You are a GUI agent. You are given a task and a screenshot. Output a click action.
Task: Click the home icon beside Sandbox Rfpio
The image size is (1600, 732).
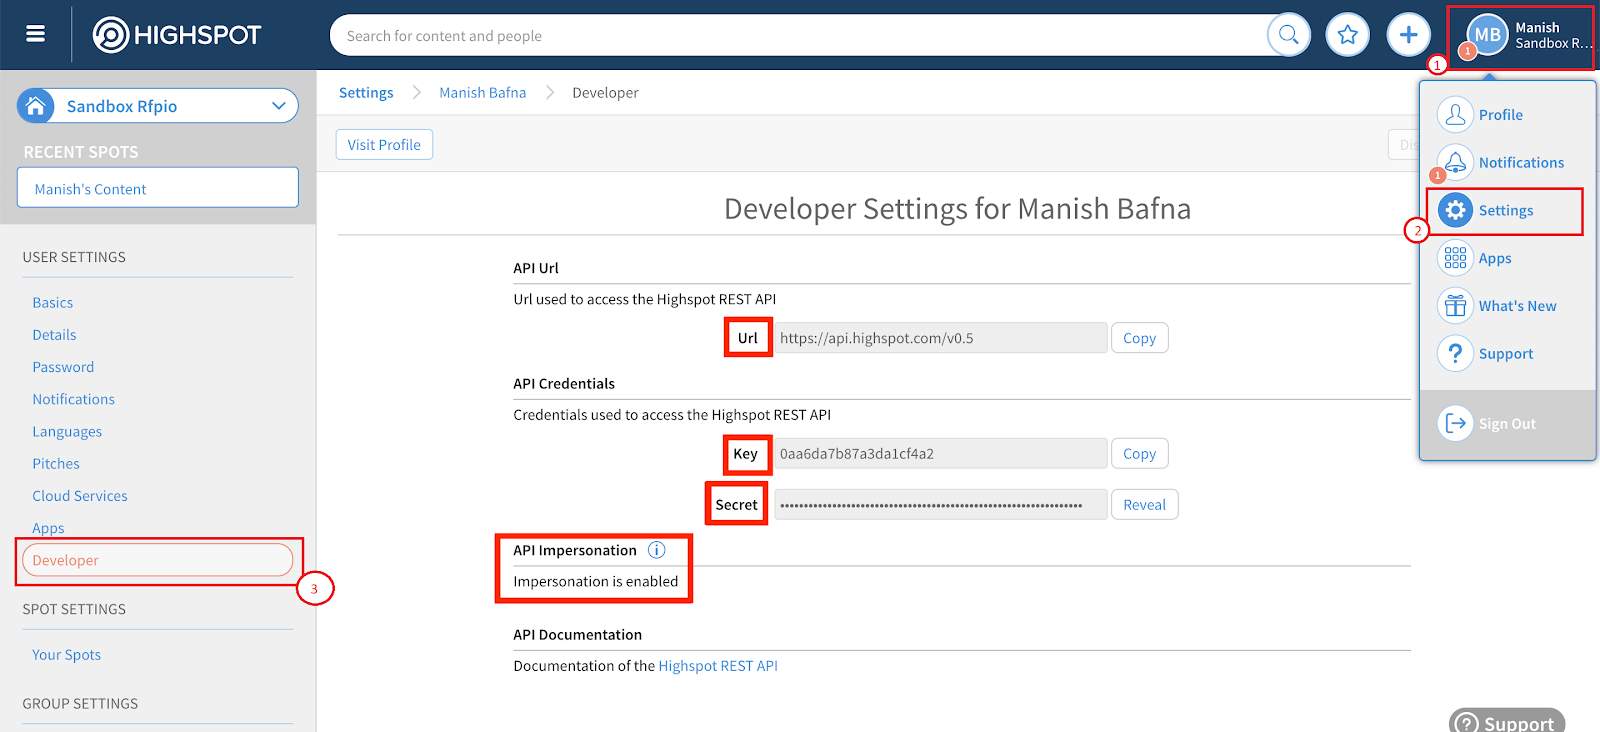pos(36,106)
